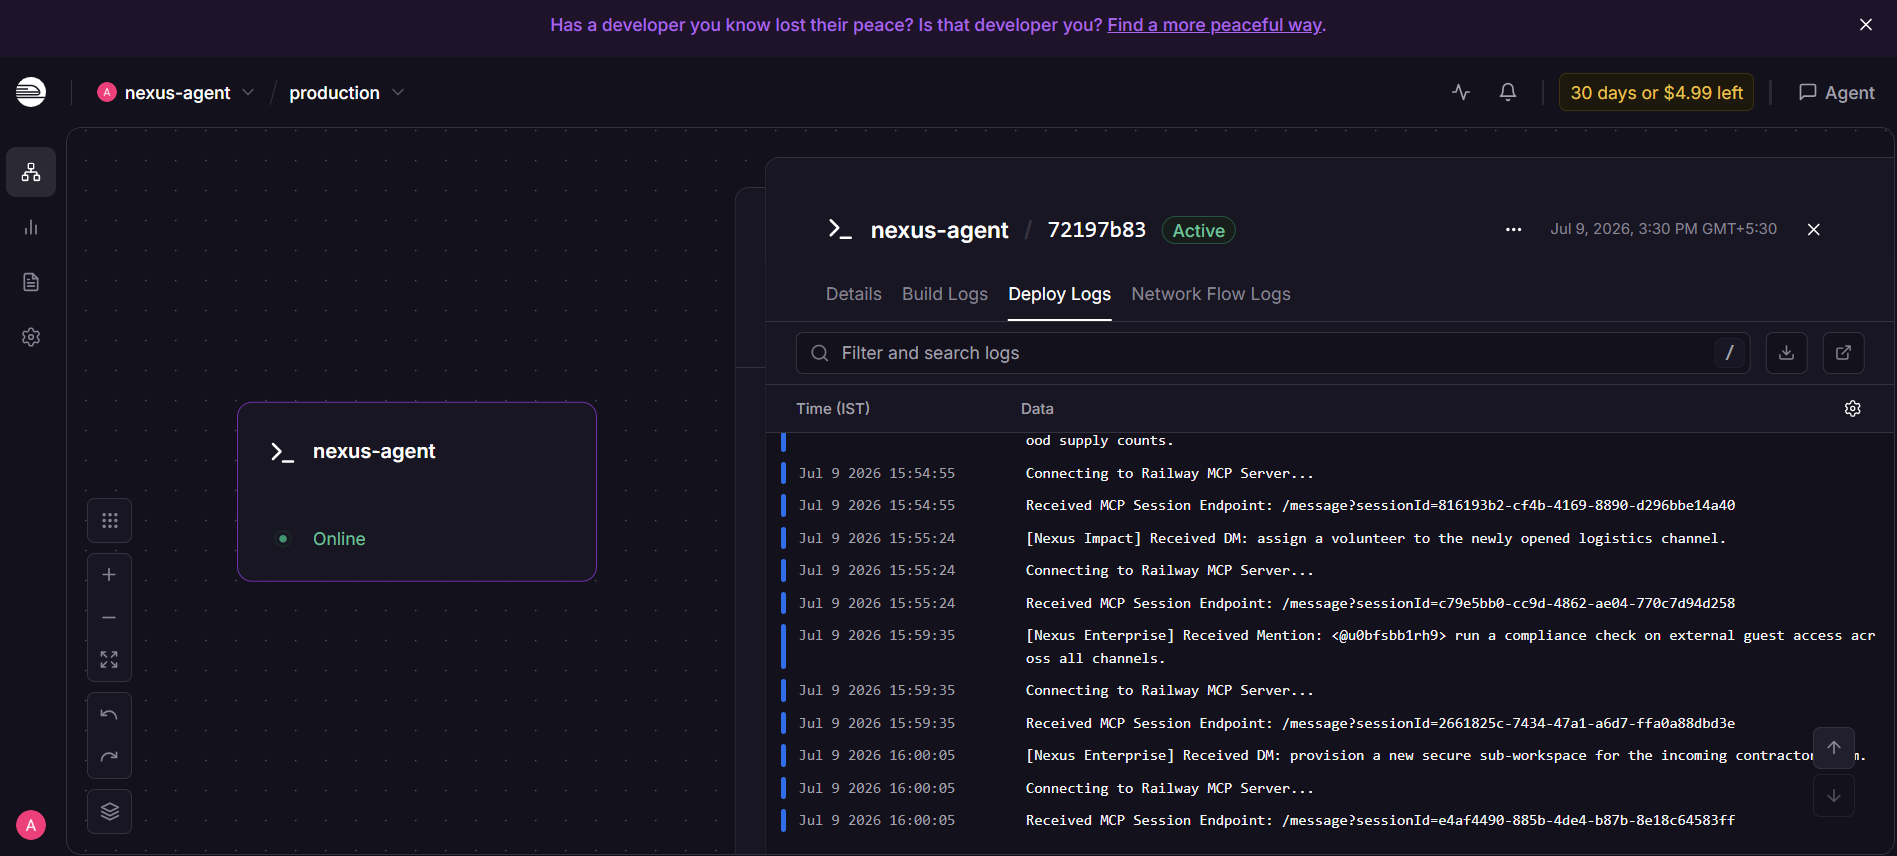Open the Agent chat panel
The height and width of the screenshot is (856, 1897).
(x=1837, y=92)
